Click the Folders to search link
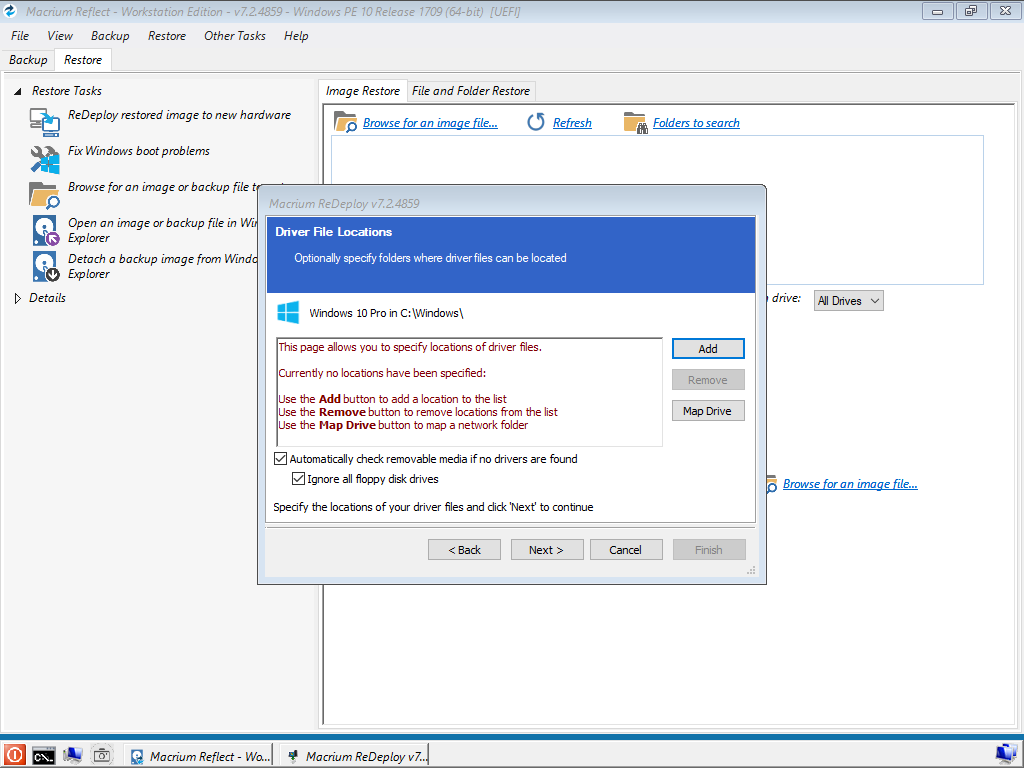This screenshot has width=1024, height=768. point(696,123)
